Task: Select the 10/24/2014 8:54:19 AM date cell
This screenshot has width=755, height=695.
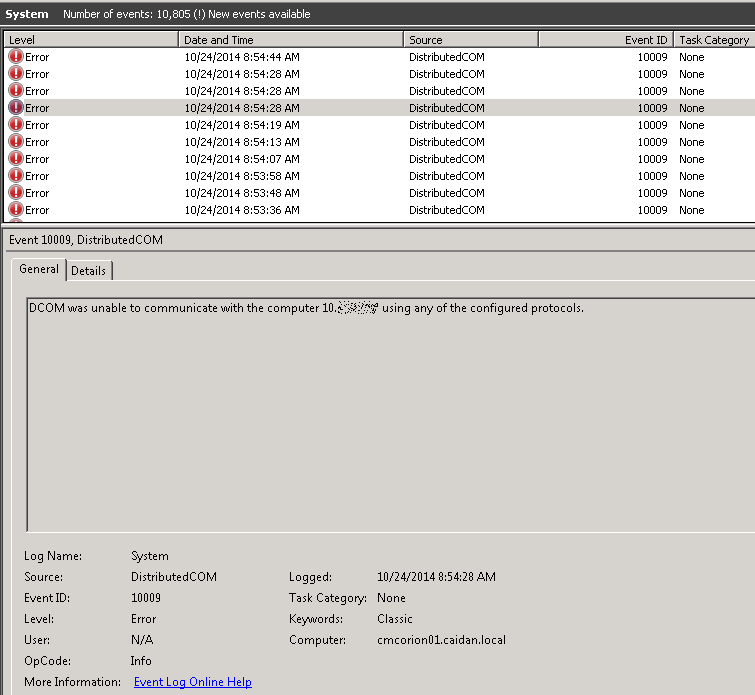Action: 242,125
